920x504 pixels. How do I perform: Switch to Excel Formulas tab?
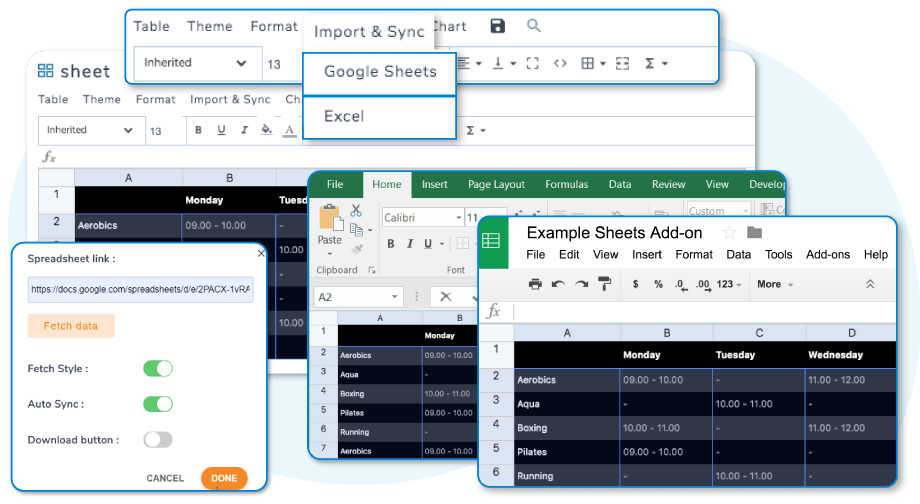click(x=566, y=184)
